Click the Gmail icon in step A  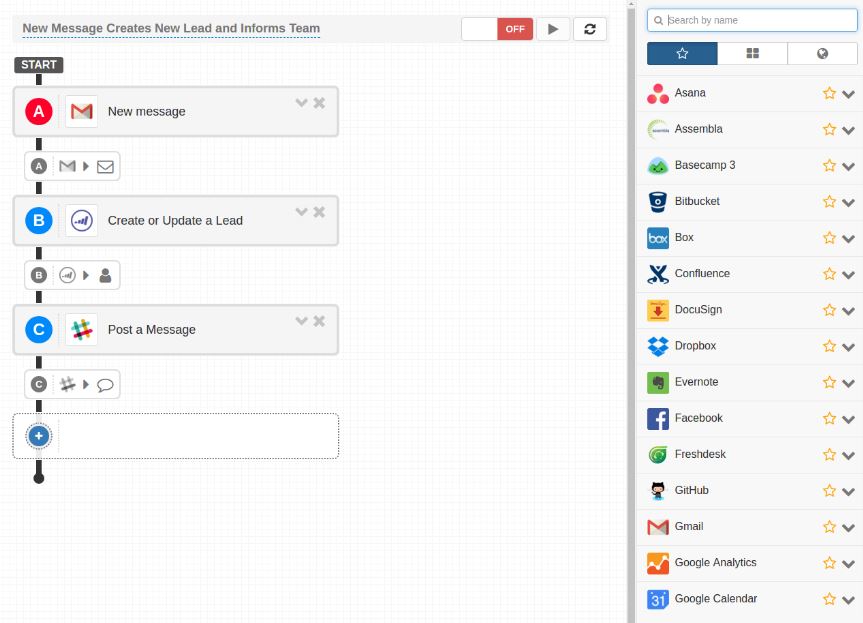81,112
